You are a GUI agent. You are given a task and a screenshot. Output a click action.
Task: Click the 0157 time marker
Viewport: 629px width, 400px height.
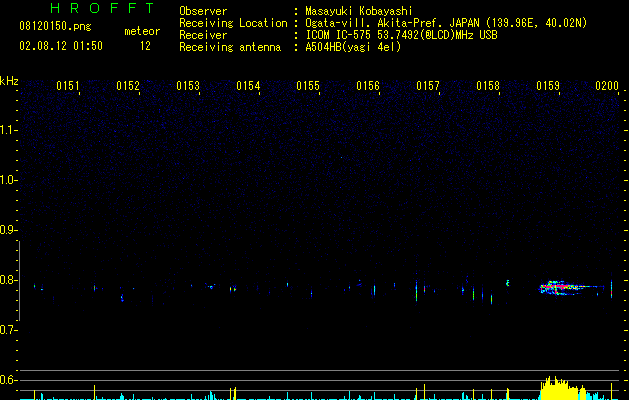coord(428,86)
